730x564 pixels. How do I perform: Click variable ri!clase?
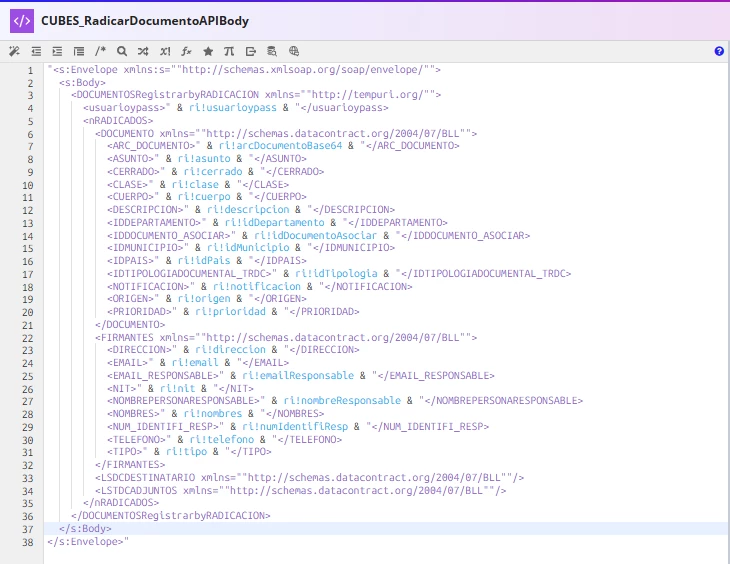click(x=195, y=184)
